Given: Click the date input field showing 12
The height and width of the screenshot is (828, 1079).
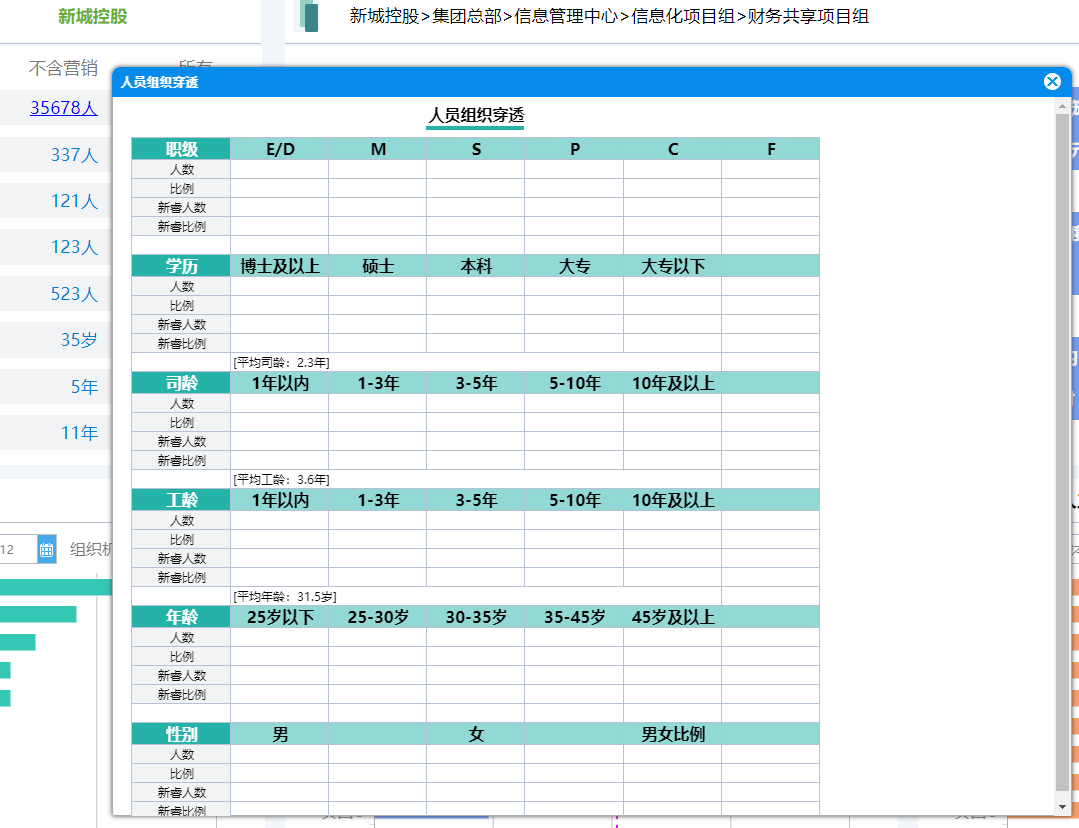Looking at the screenshot, I should (18, 549).
